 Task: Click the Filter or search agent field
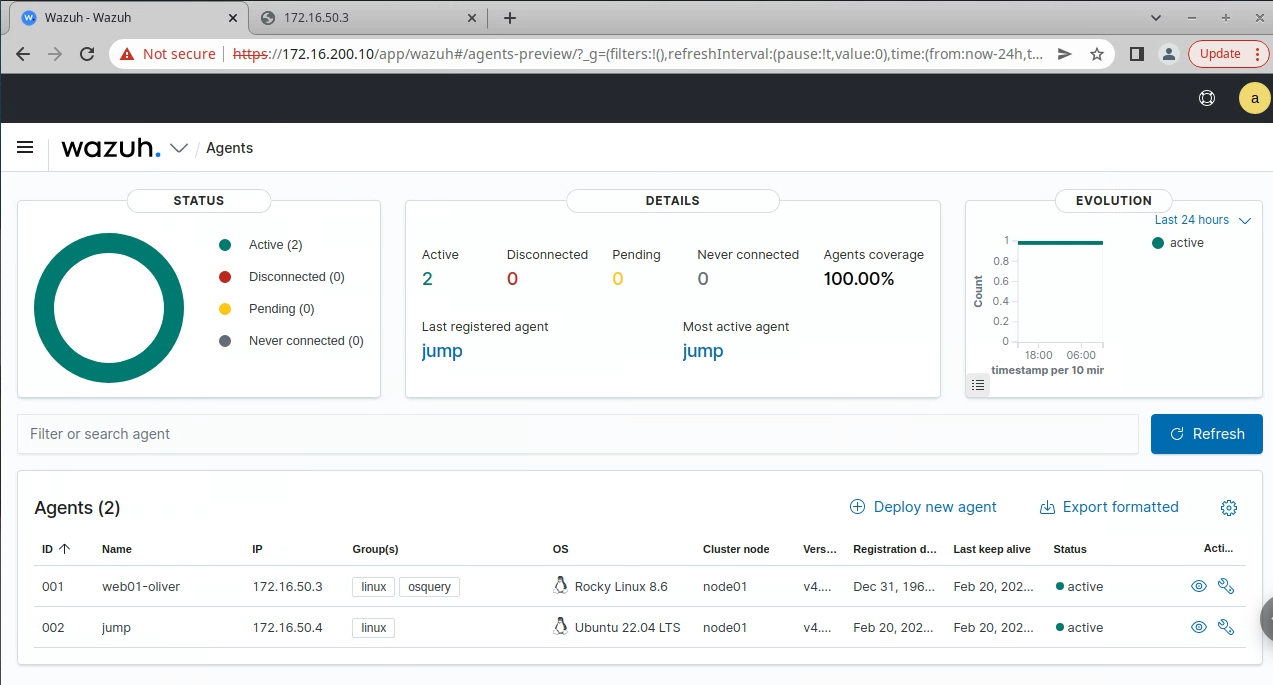click(578, 434)
